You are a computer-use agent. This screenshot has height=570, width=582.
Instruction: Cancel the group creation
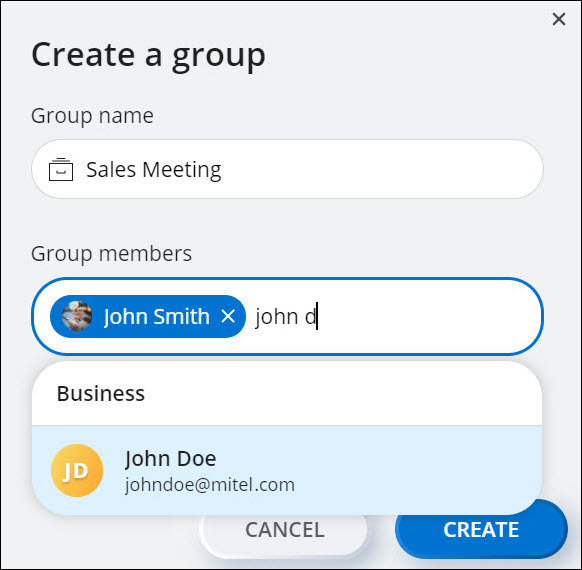pyautogui.click(x=284, y=530)
